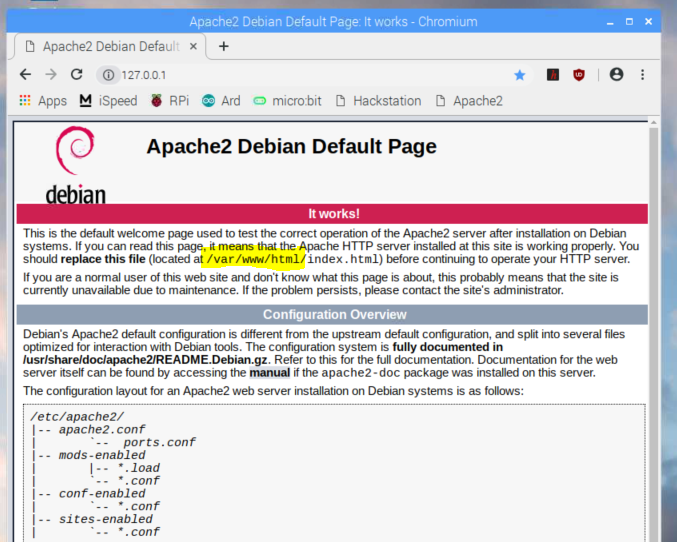Click the 'apache2.conf' entry in tree

tap(102, 430)
